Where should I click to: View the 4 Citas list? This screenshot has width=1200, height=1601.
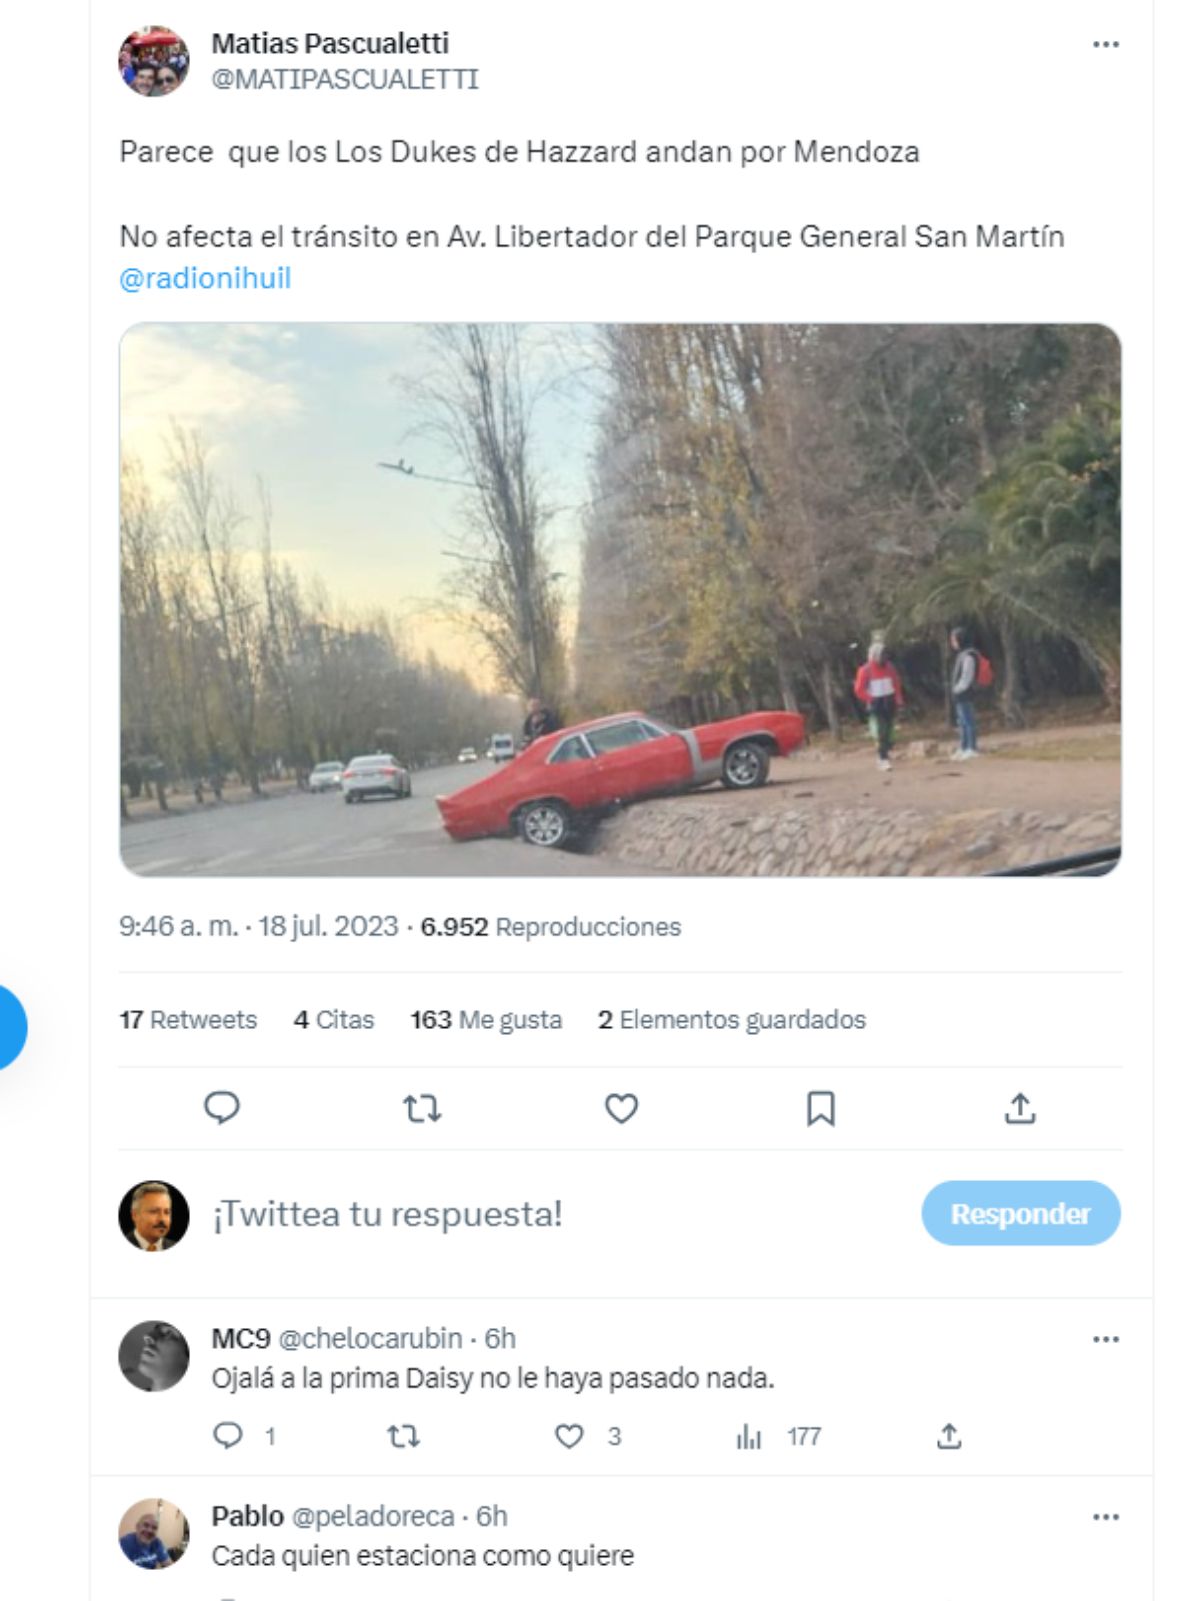coord(334,1020)
